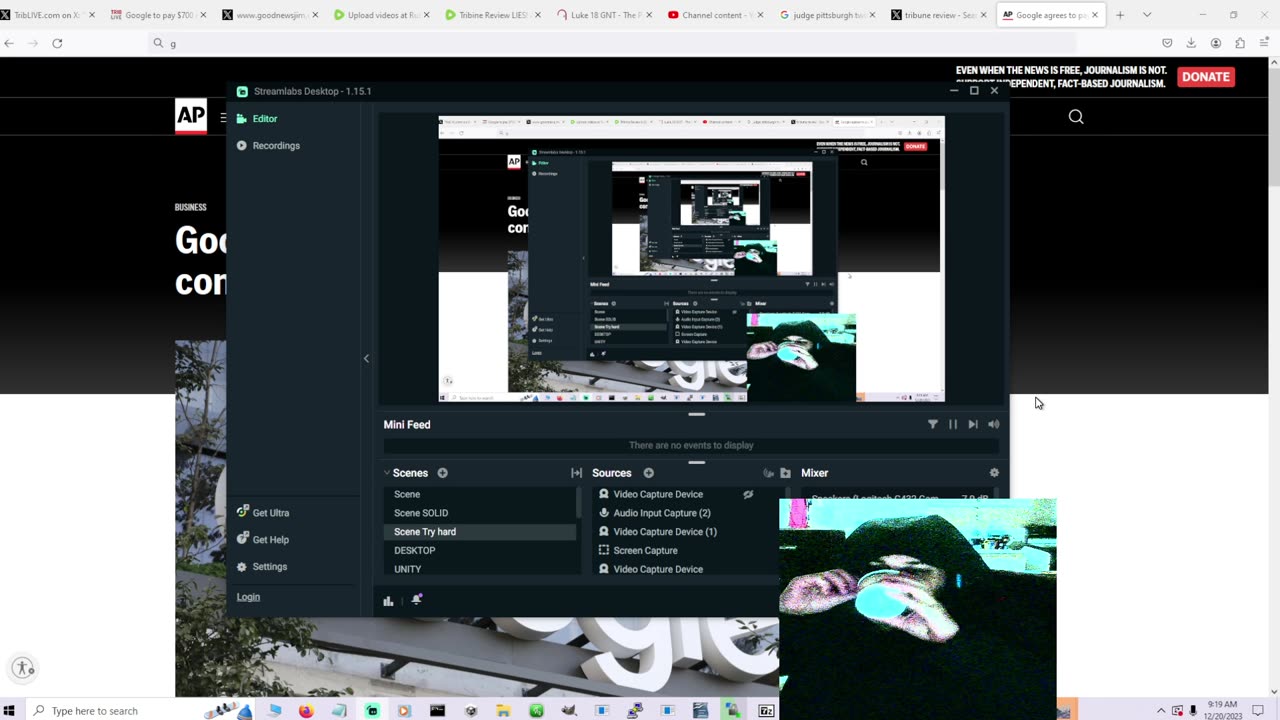Image resolution: width=1280 pixels, height=720 pixels.
Task: Show hidden system tray icons
Action: 1161,711
